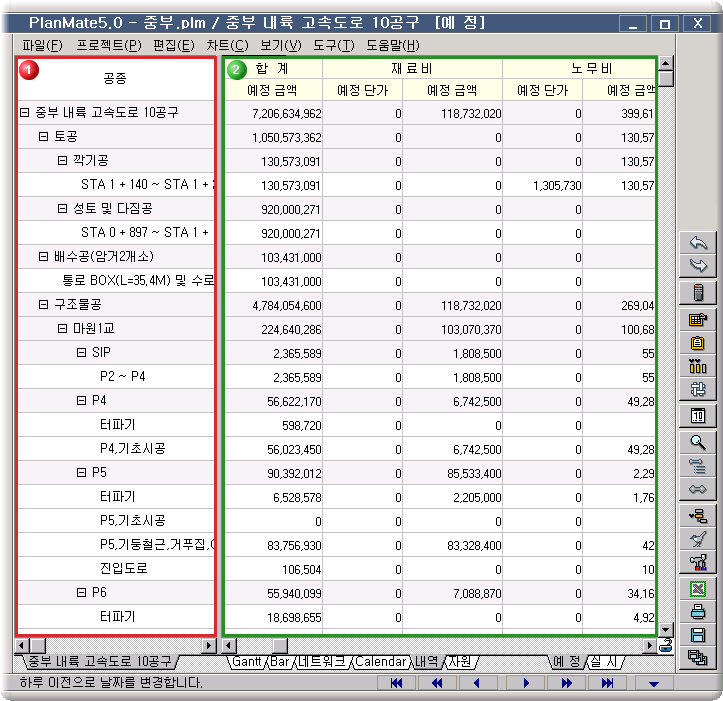
Task: Click the redo arrow in the right toolbar
Action: 698,265
